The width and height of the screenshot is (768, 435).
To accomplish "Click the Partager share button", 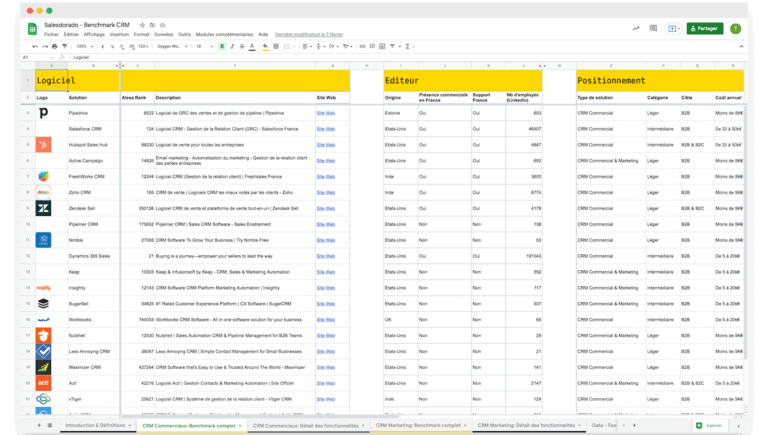I will pos(704,28).
